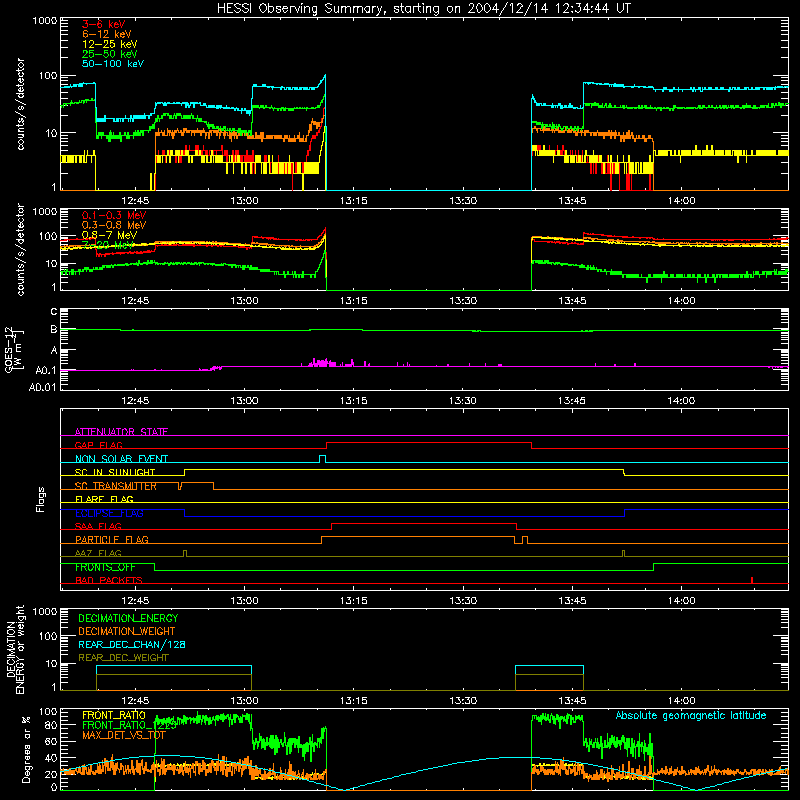Click the 12:45 tick label under GOES panel
Viewport: 800px width, 800px height.
pyautogui.click(x=135, y=401)
